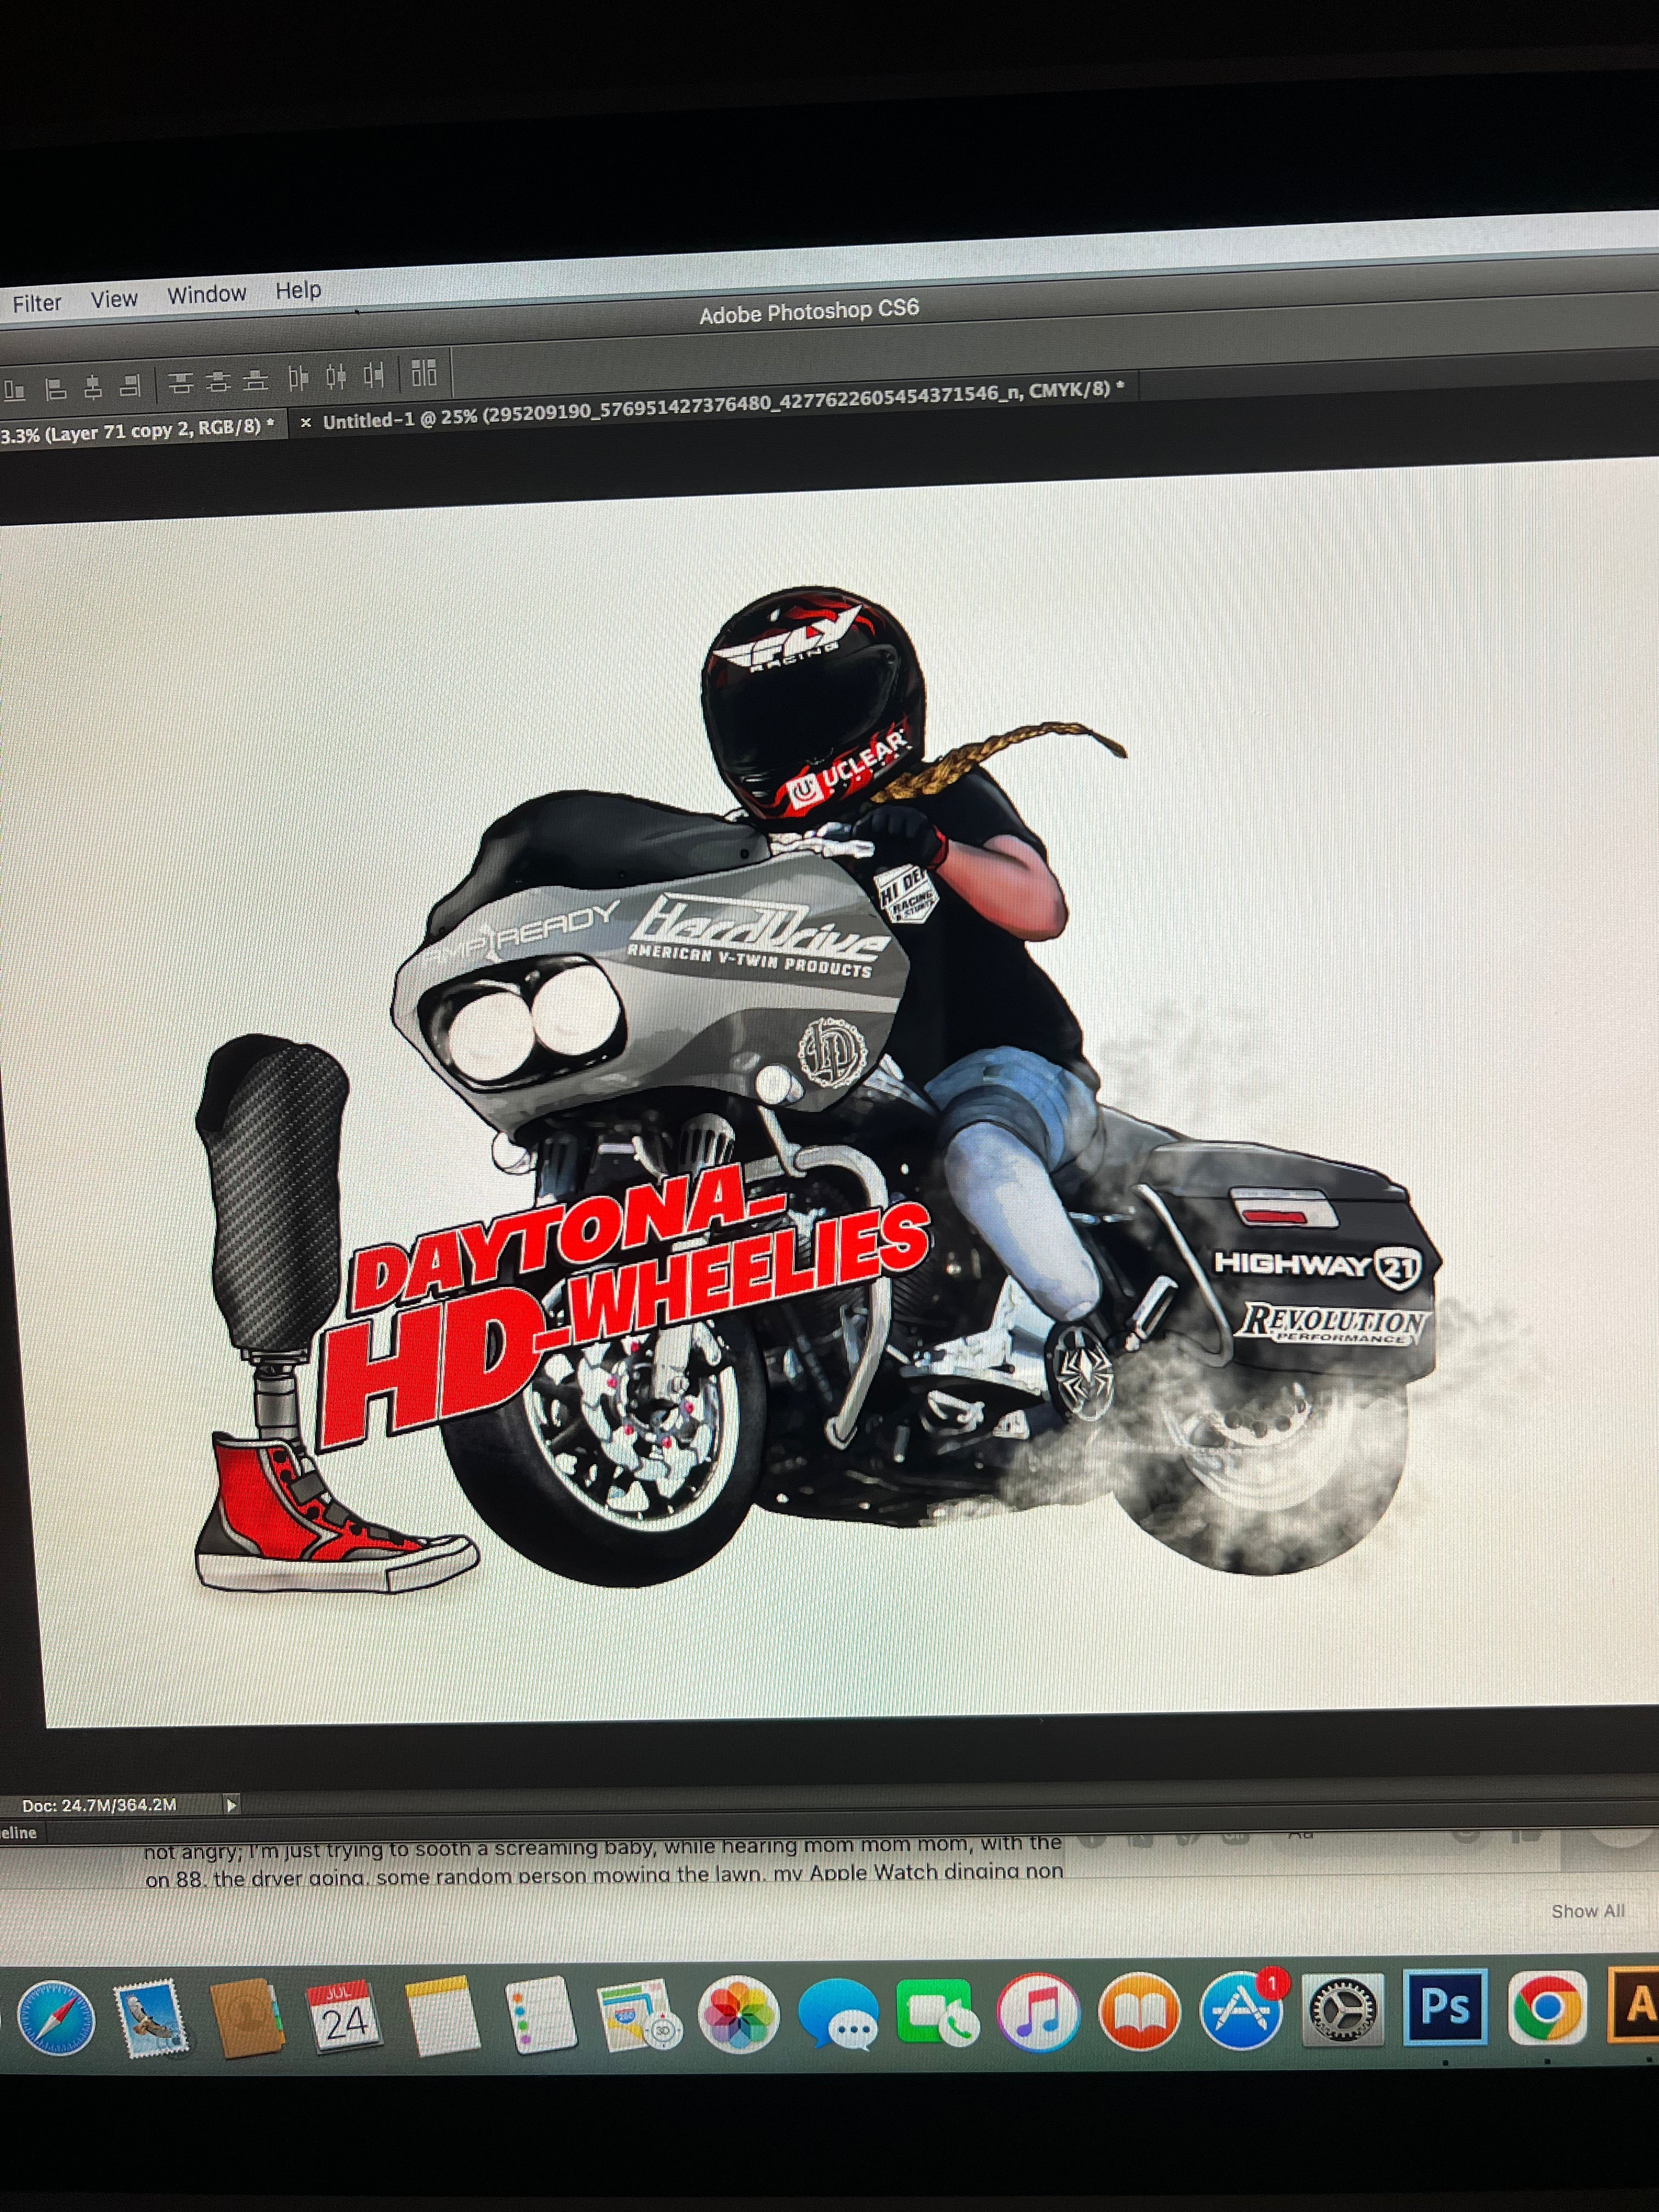
Task: Open the Window menu
Action: tap(206, 294)
